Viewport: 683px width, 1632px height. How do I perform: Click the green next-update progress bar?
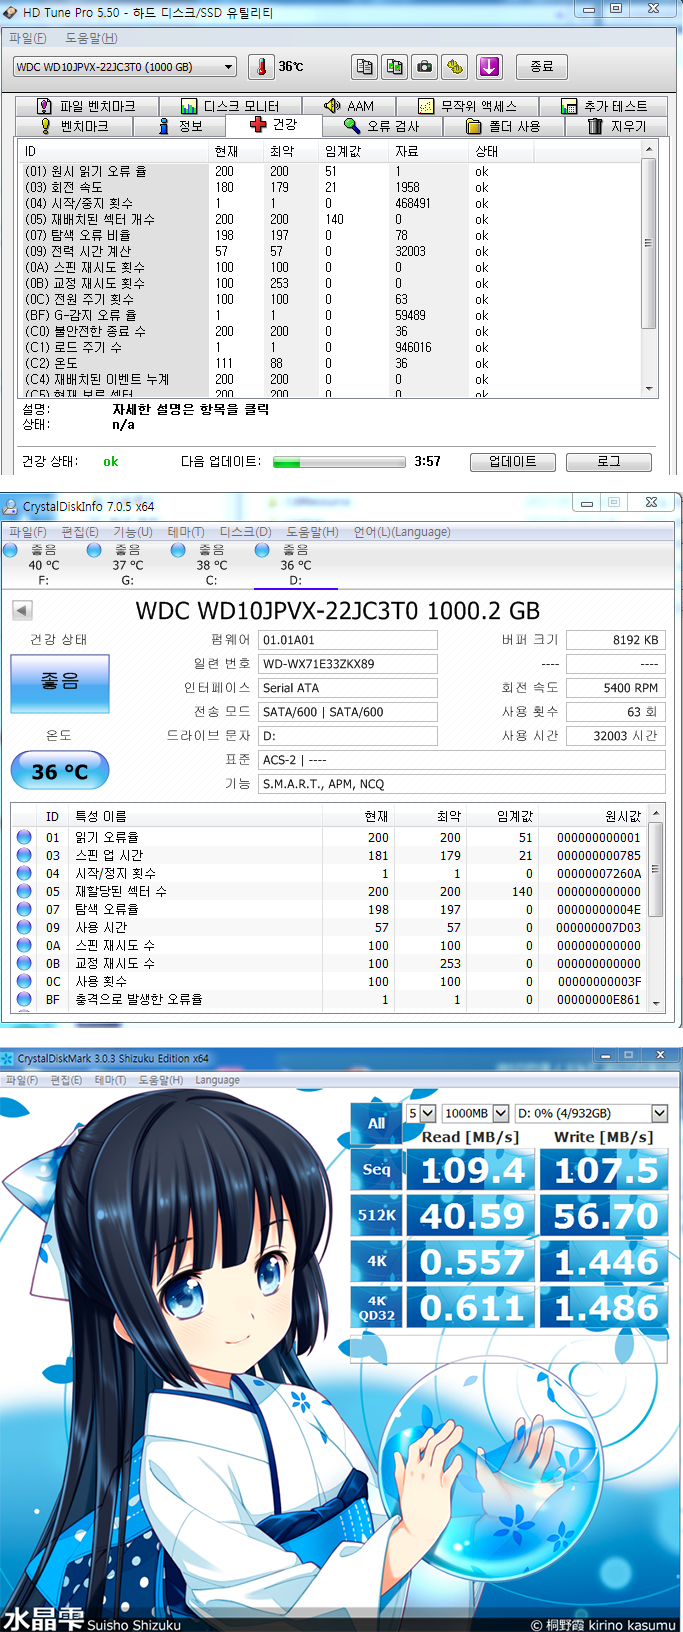[338, 462]
